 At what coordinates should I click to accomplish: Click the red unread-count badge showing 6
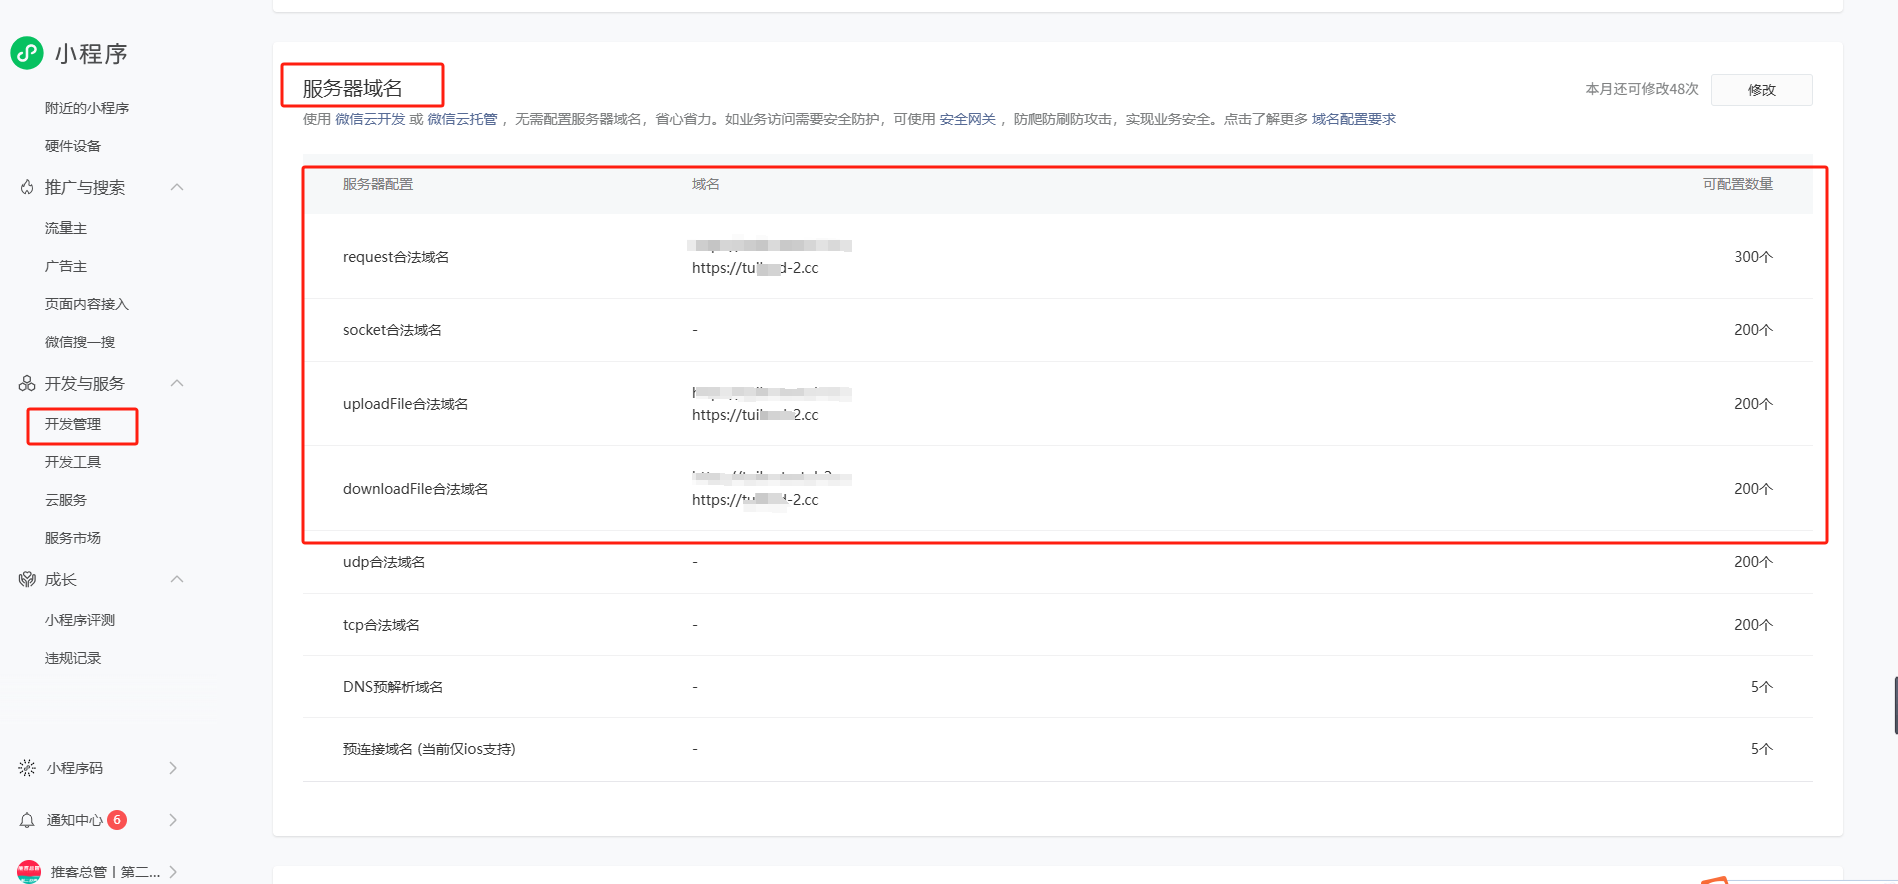point(117,820)
